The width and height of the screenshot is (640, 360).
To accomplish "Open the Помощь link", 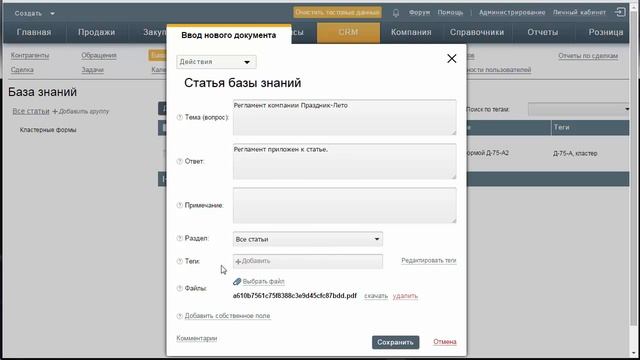I will (450, 13).
